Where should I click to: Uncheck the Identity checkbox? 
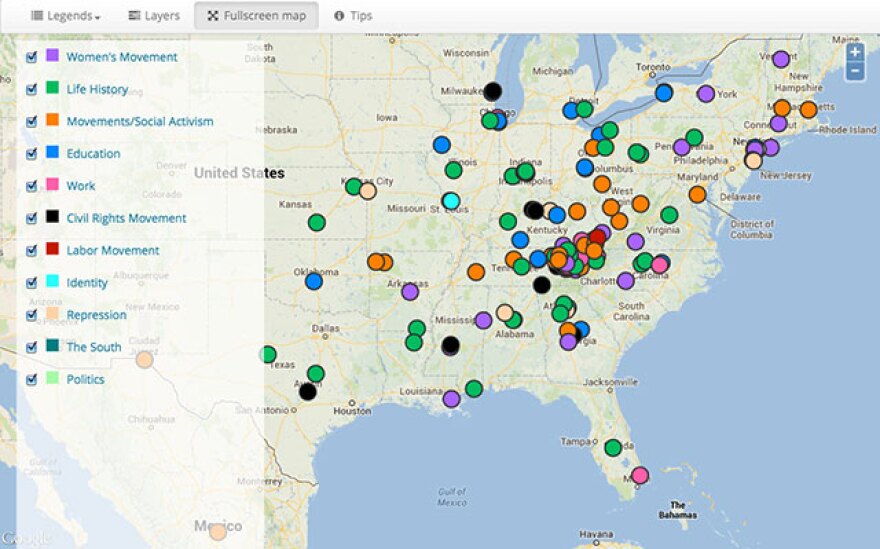point(31,283)
